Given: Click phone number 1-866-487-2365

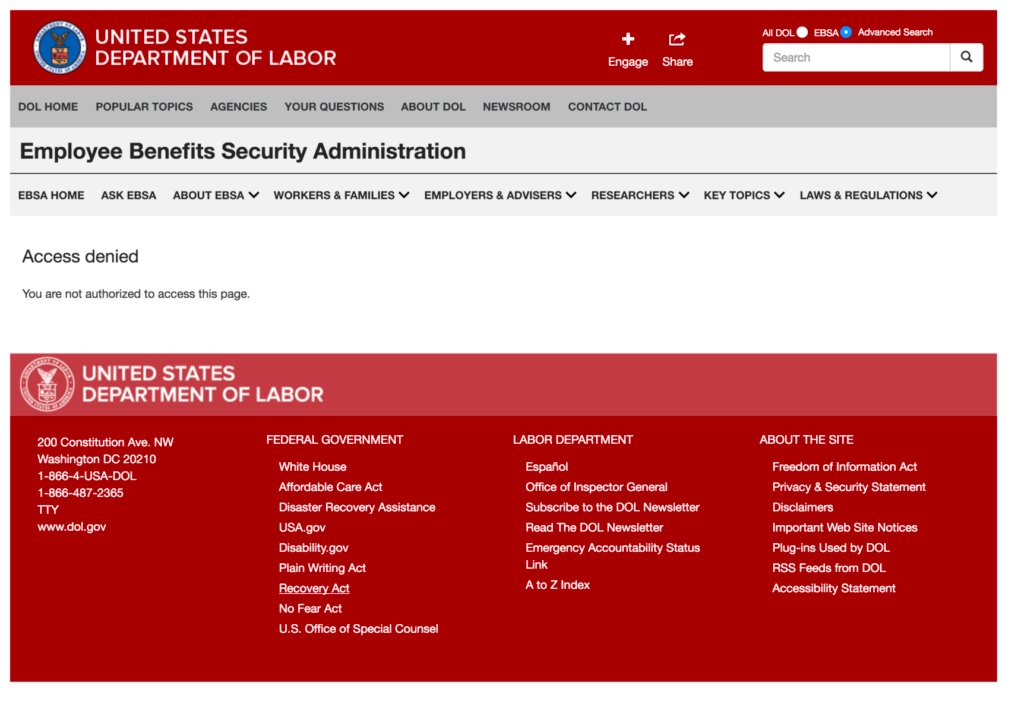Looking at the screenshot, I should point(80,493).
